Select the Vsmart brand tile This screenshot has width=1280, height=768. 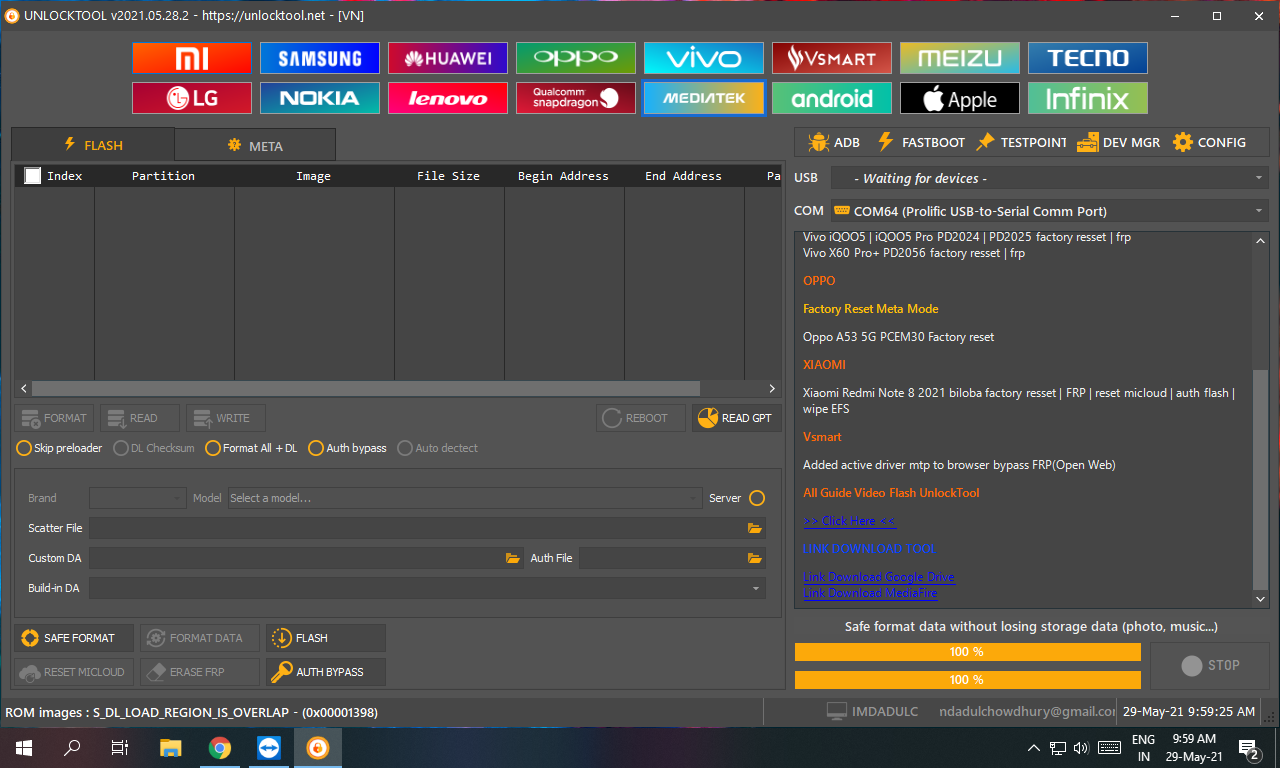[832, 58]
